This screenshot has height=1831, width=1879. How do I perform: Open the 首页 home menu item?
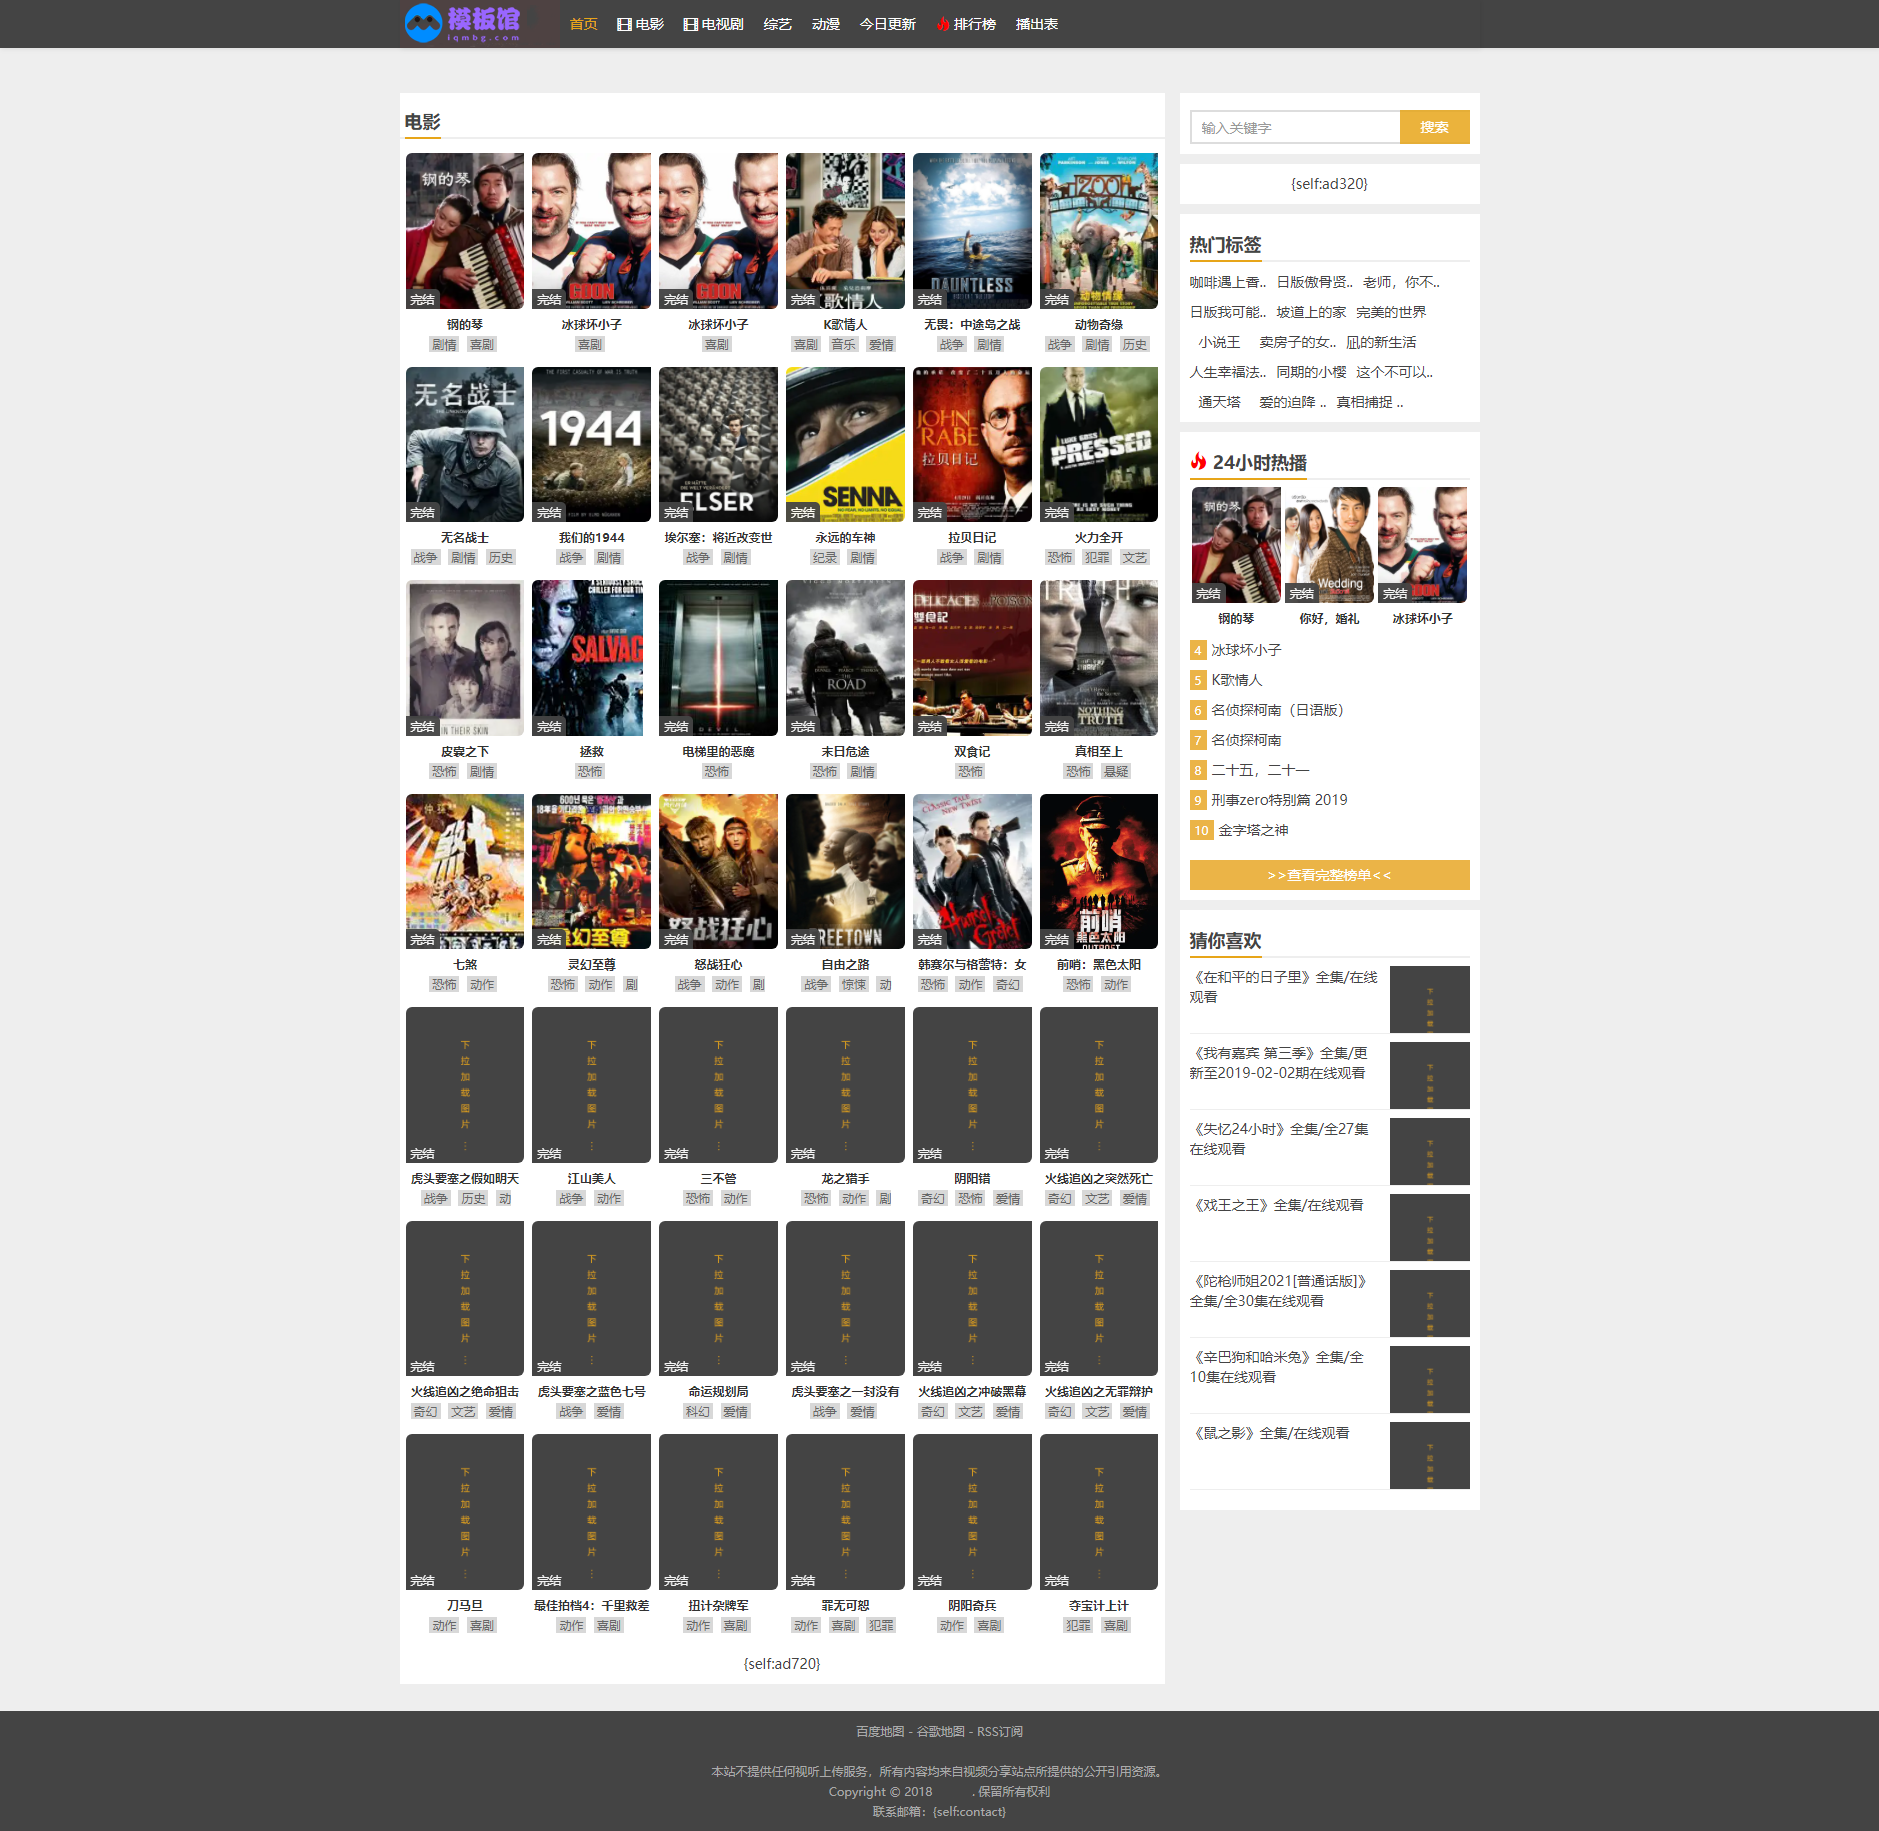(x=583, y=24)
